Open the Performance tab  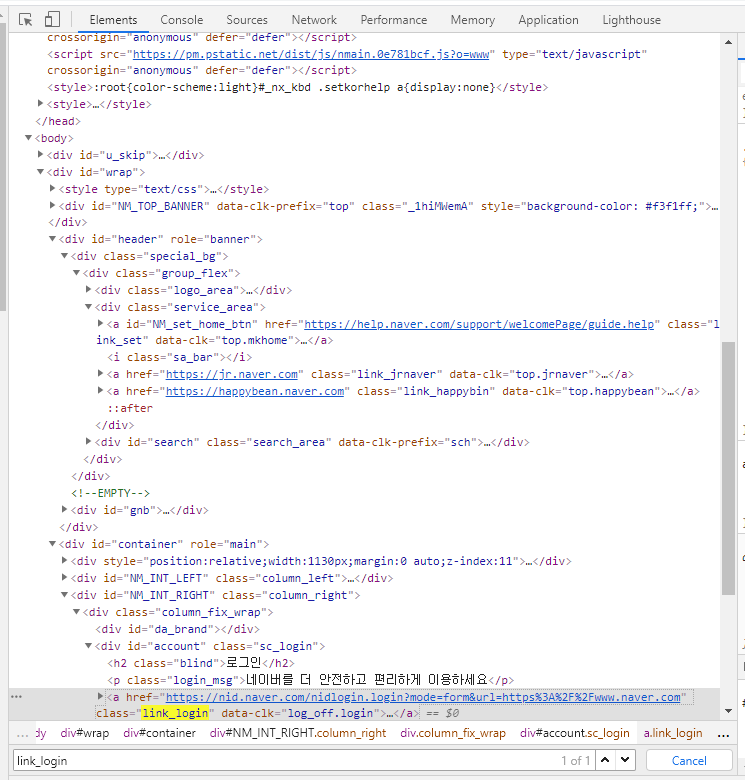point(393,20)
